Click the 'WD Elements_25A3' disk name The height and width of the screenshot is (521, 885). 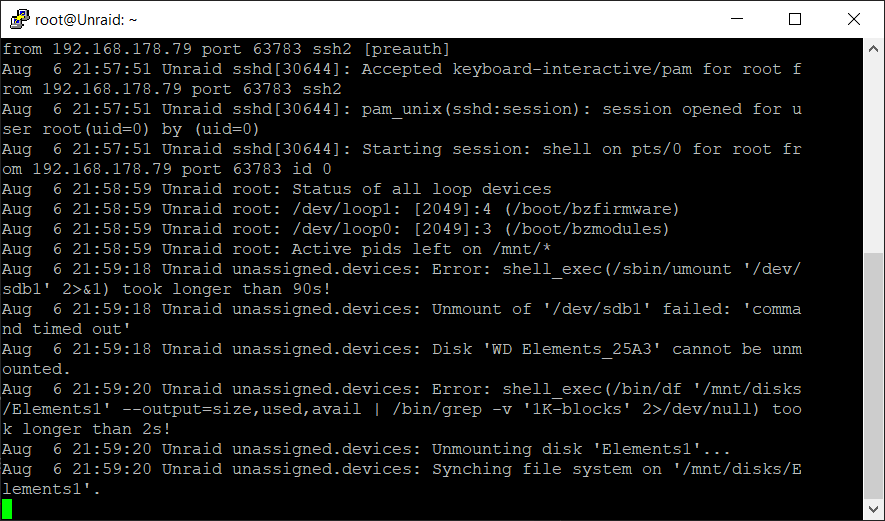tap(572, 349)
